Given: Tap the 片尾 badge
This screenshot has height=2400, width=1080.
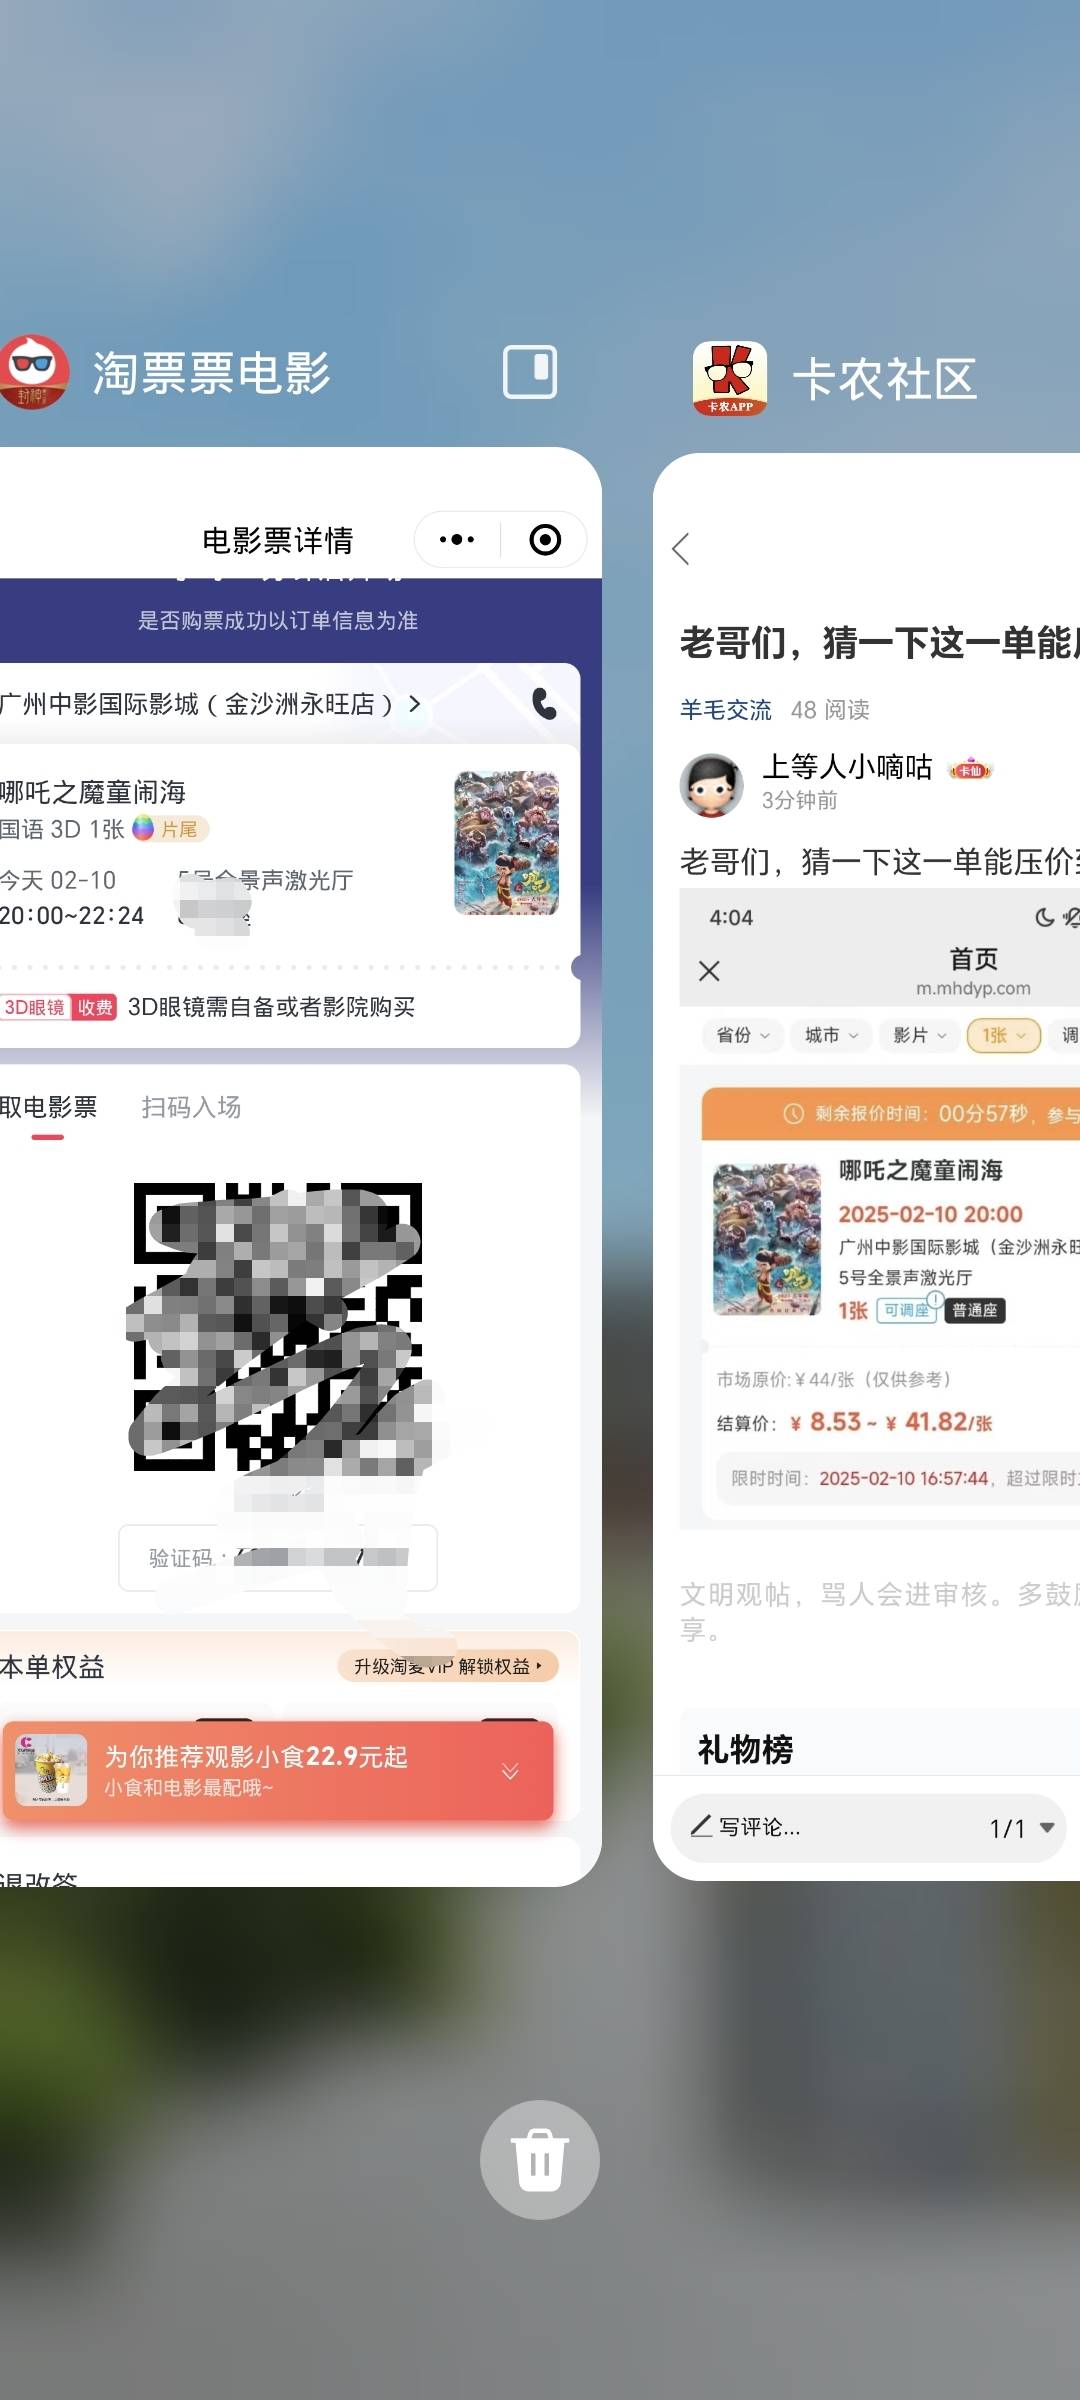Looking at the screenshot, I should coord(171,829).
